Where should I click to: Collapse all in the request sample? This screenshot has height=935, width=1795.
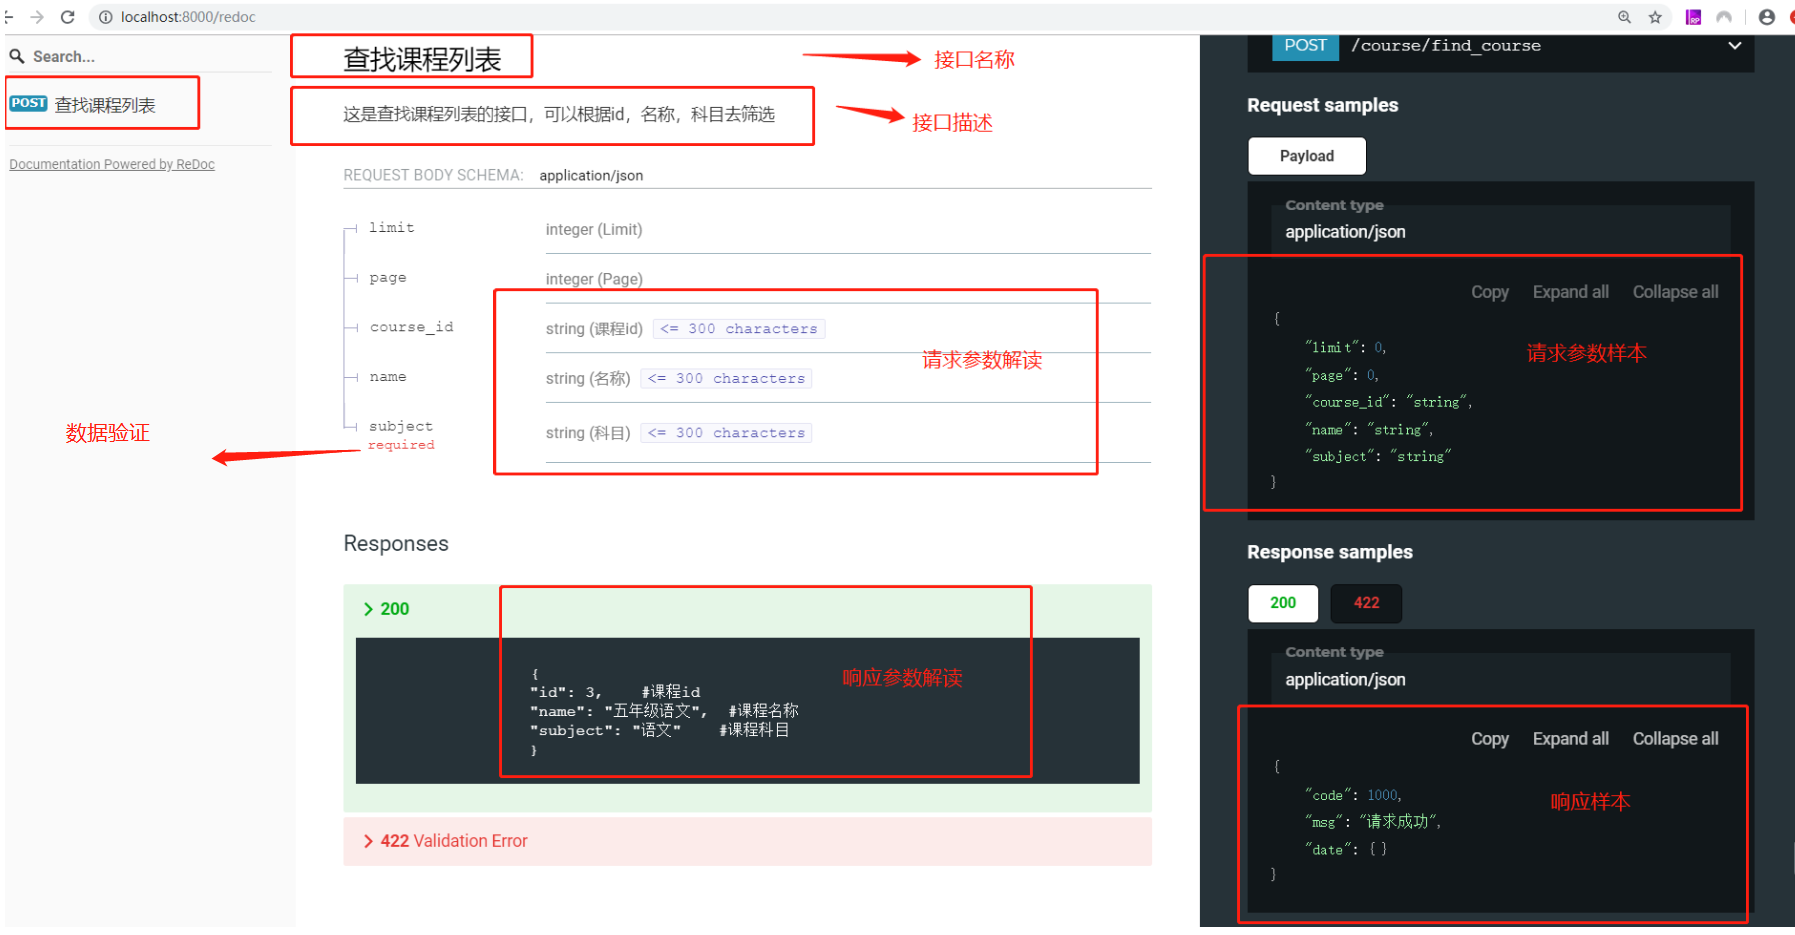(1675, 292)
